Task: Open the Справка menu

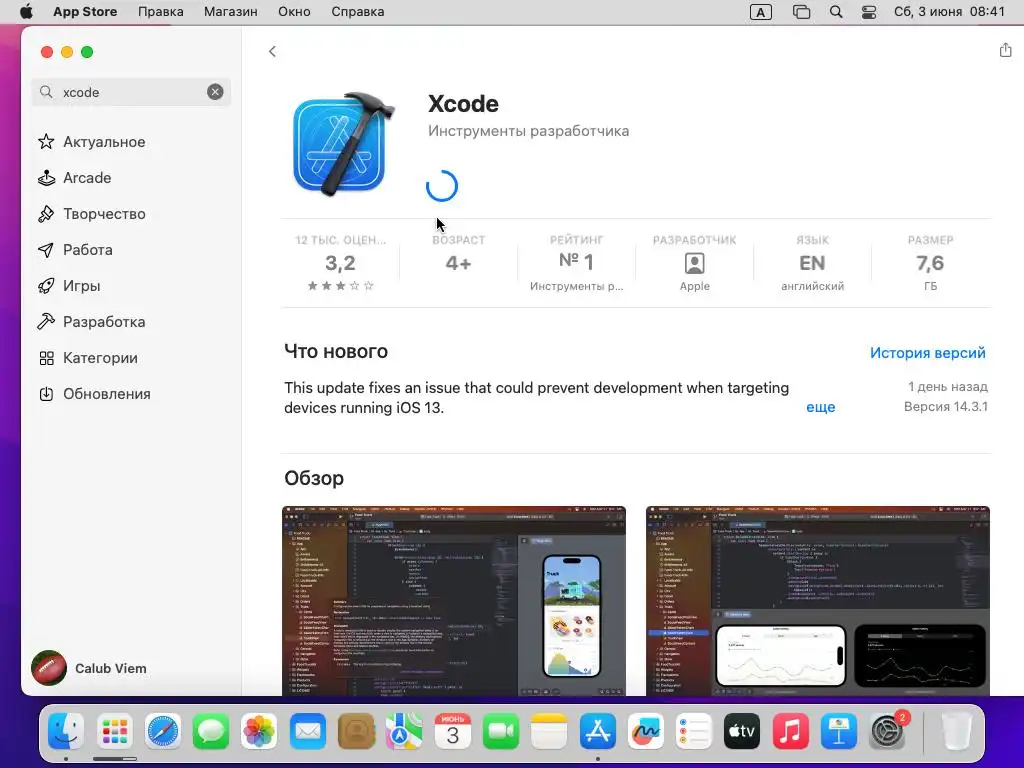Action: coord(357,12)
